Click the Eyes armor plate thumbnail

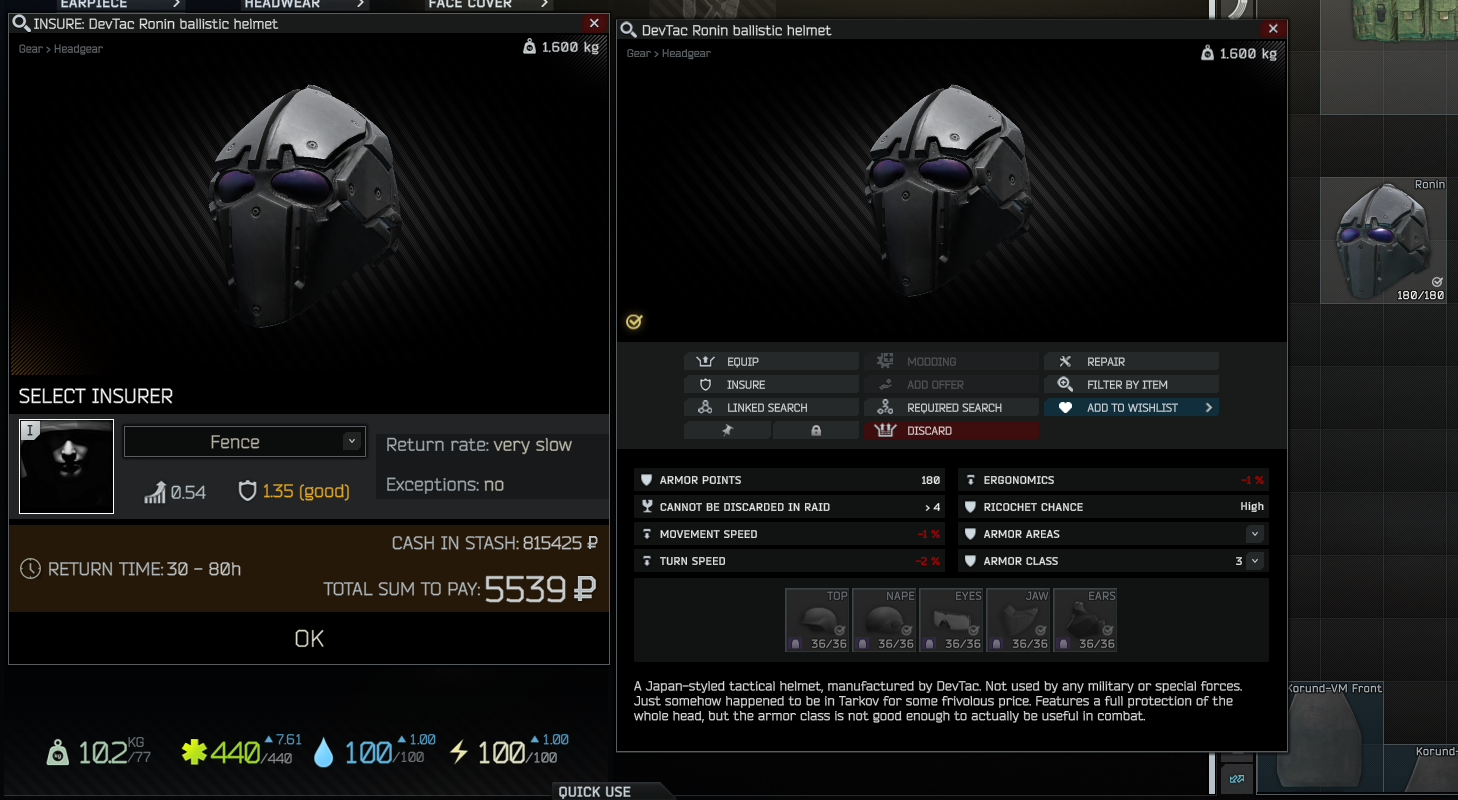tap(952, 620)
